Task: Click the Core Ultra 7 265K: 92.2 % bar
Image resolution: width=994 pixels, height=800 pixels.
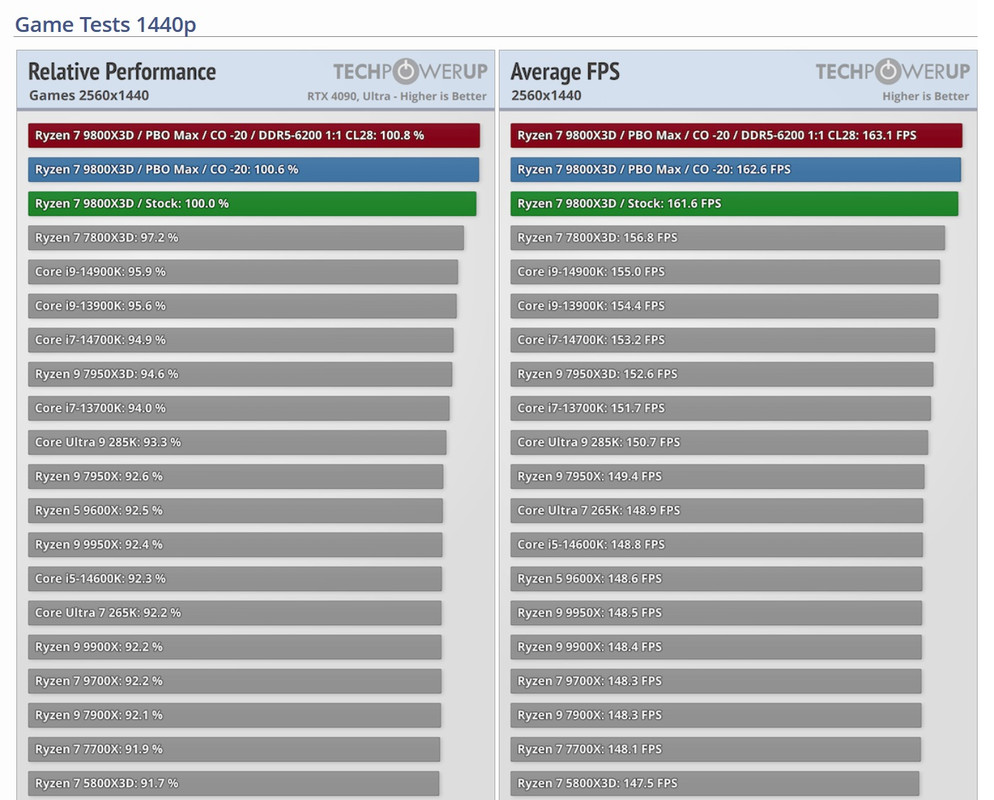Action: click(235, 613)
